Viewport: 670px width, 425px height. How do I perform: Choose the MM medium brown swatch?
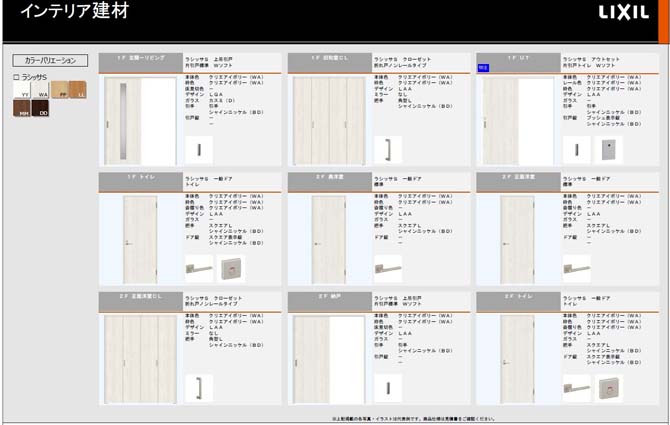click(x=21, y=108)
